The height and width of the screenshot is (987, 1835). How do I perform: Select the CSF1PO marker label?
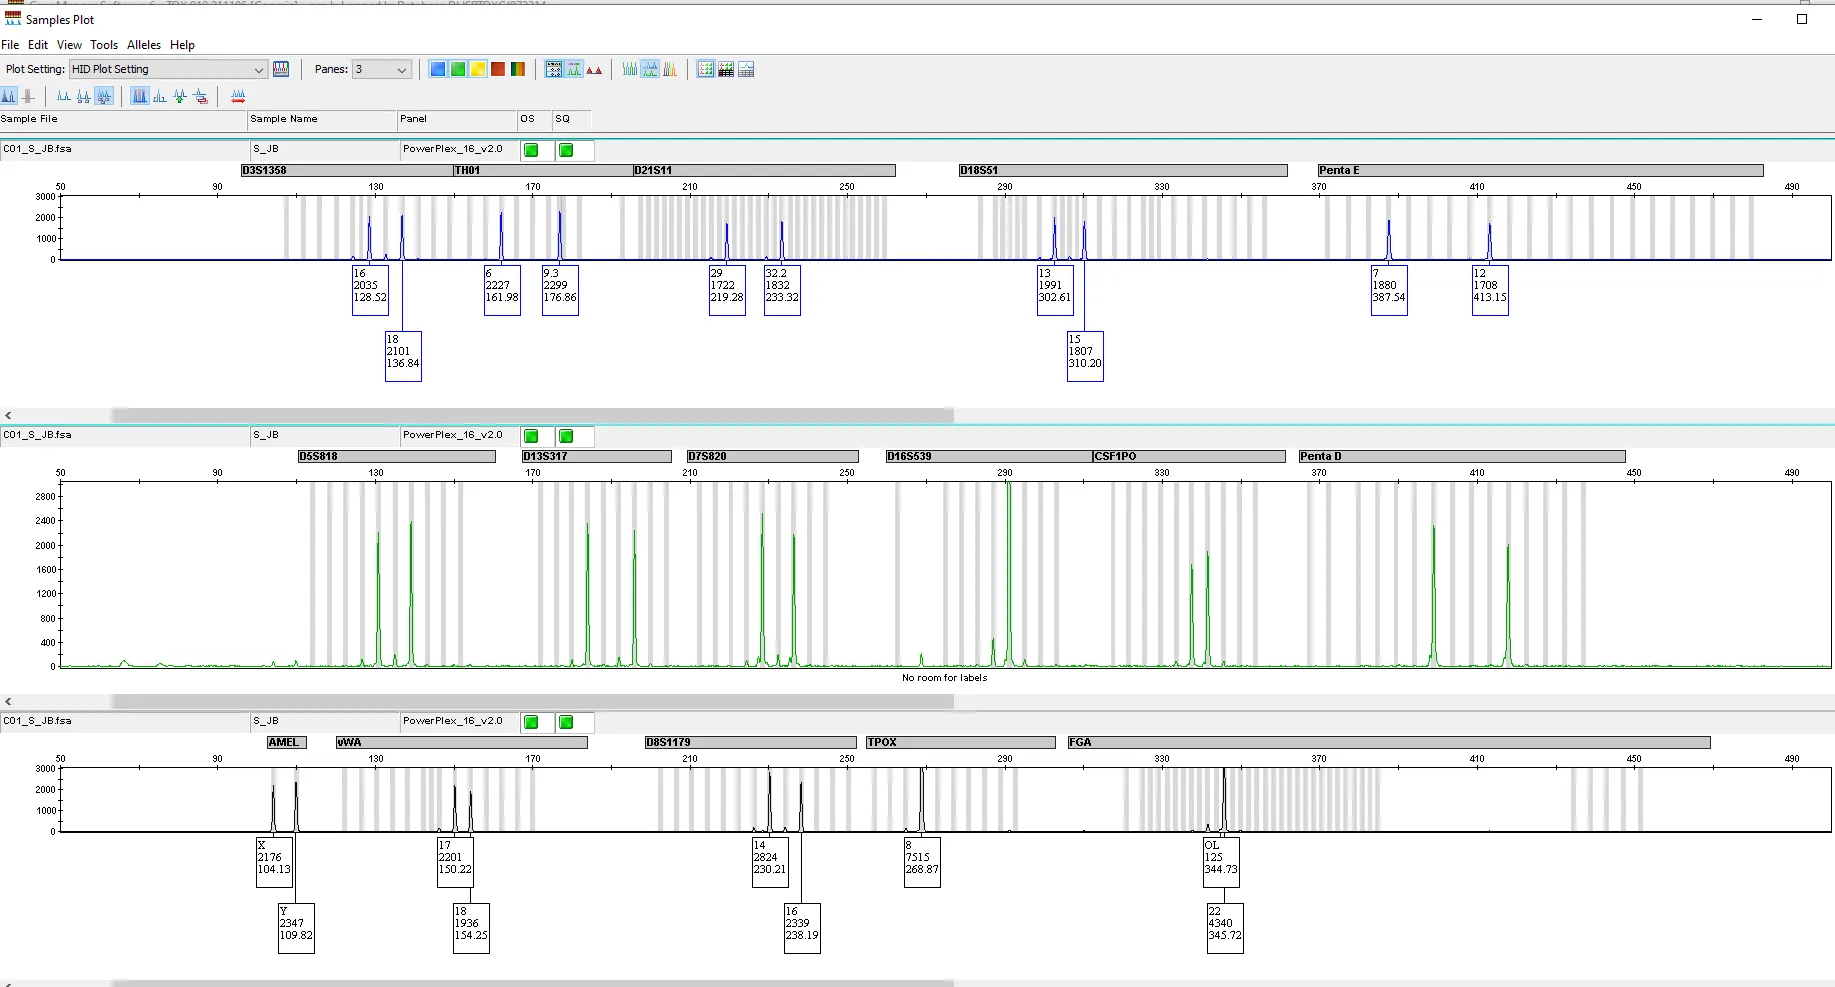(x=1188, y=456)
